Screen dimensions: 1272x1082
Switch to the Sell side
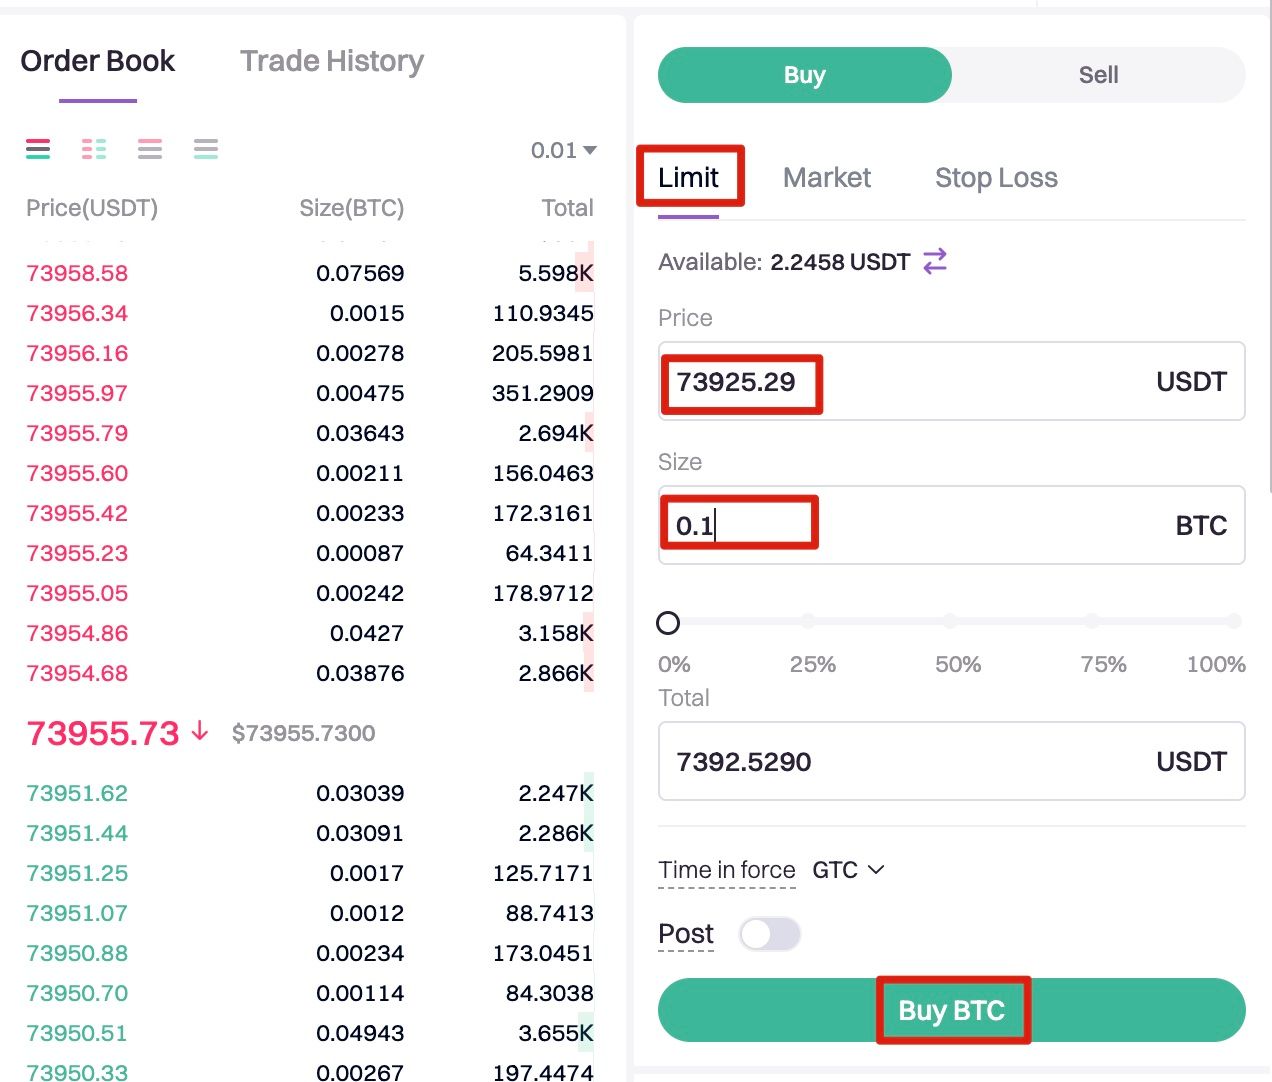[1098, 75]
